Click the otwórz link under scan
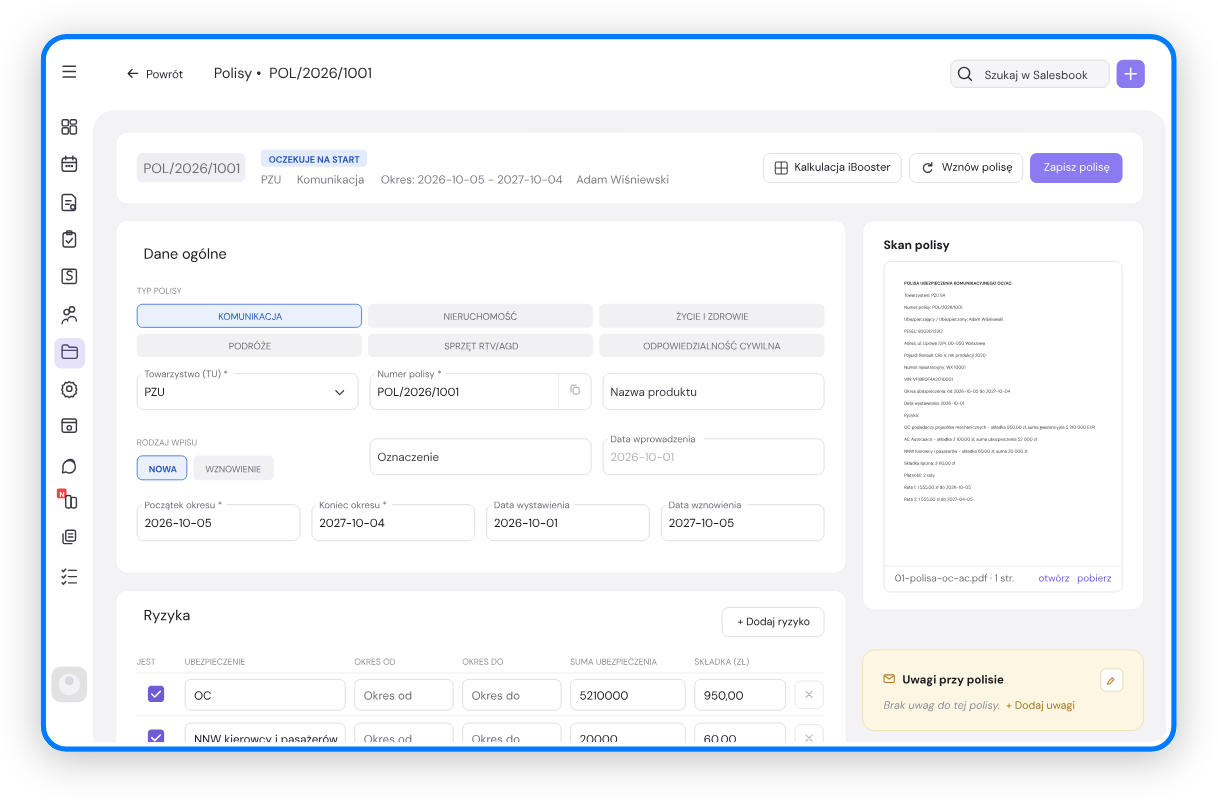 click(x=1054, y=578)
